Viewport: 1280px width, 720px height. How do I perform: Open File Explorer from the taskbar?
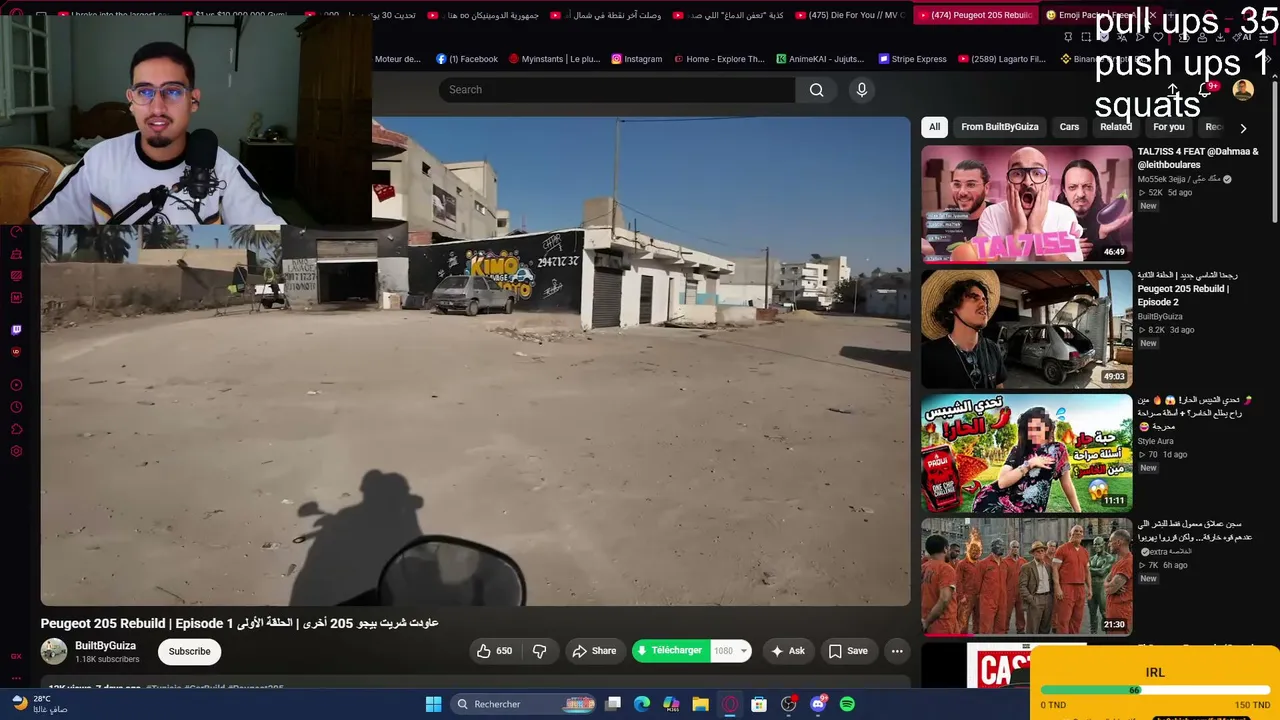700,704
